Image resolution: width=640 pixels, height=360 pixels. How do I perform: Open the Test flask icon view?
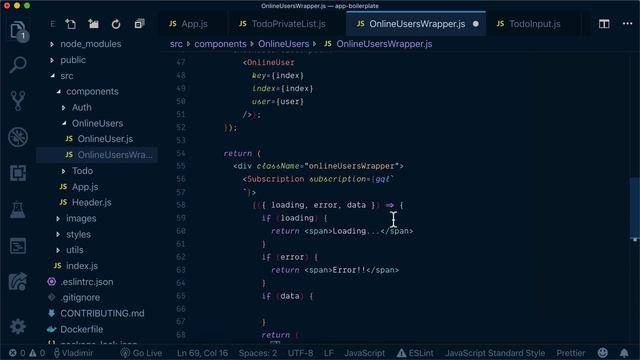(x=18, y=209)
